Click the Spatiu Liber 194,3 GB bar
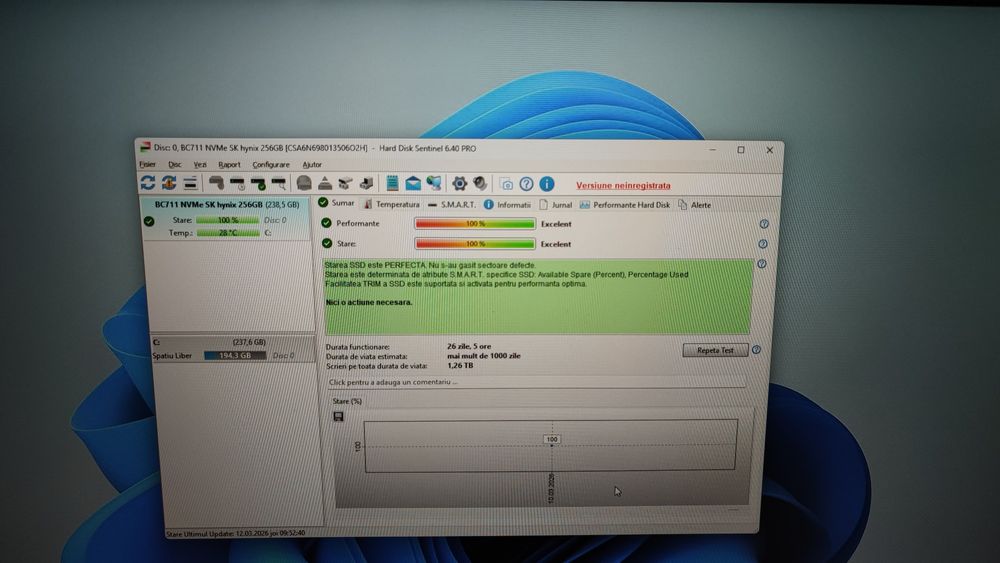 click(x=235, y=355)
